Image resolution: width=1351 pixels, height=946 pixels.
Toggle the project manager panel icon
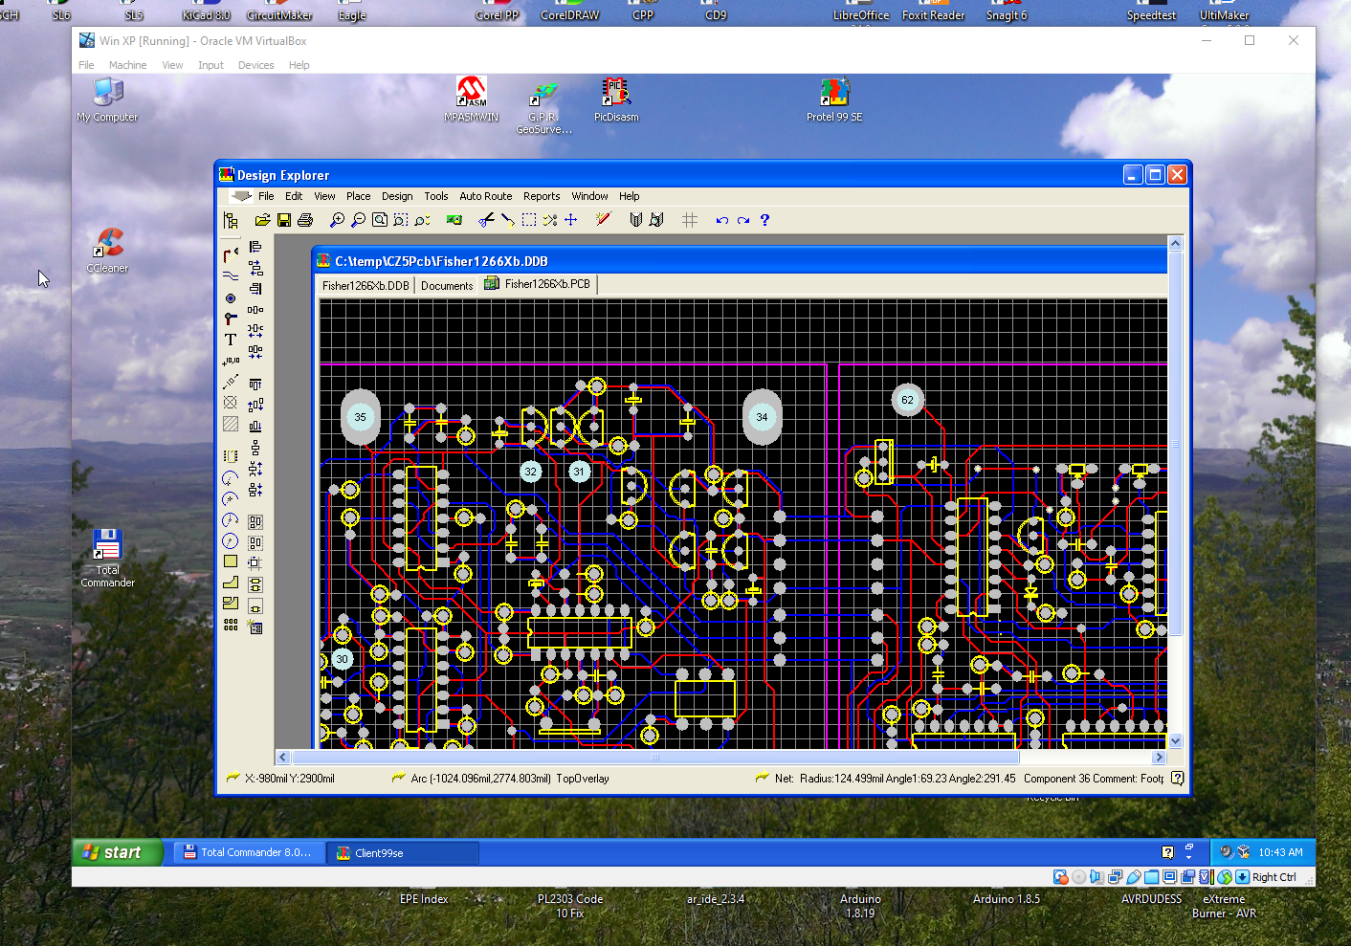tap(230, 220)
